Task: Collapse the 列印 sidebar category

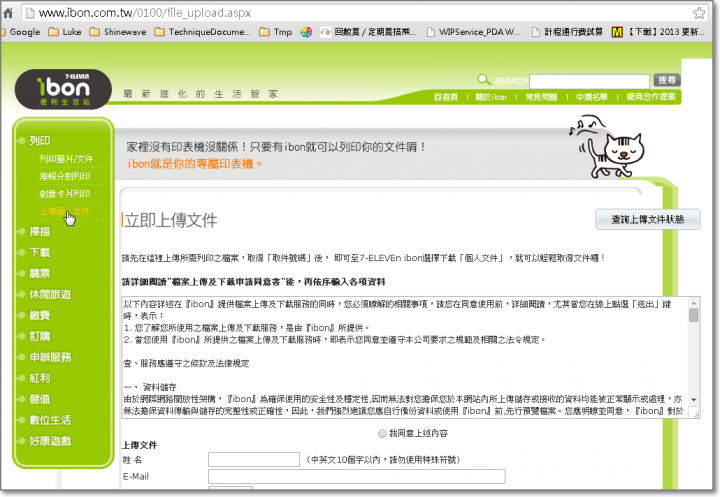Action: point(39,141)
